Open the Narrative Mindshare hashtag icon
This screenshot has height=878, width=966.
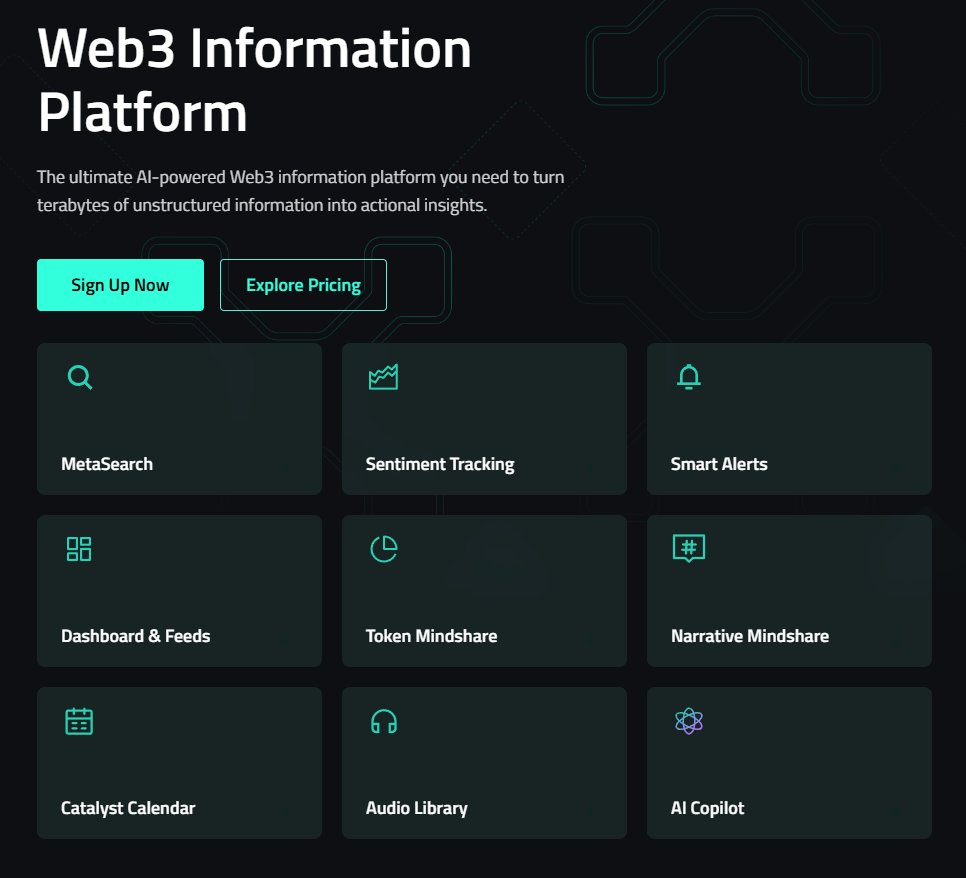pos(689,549)
